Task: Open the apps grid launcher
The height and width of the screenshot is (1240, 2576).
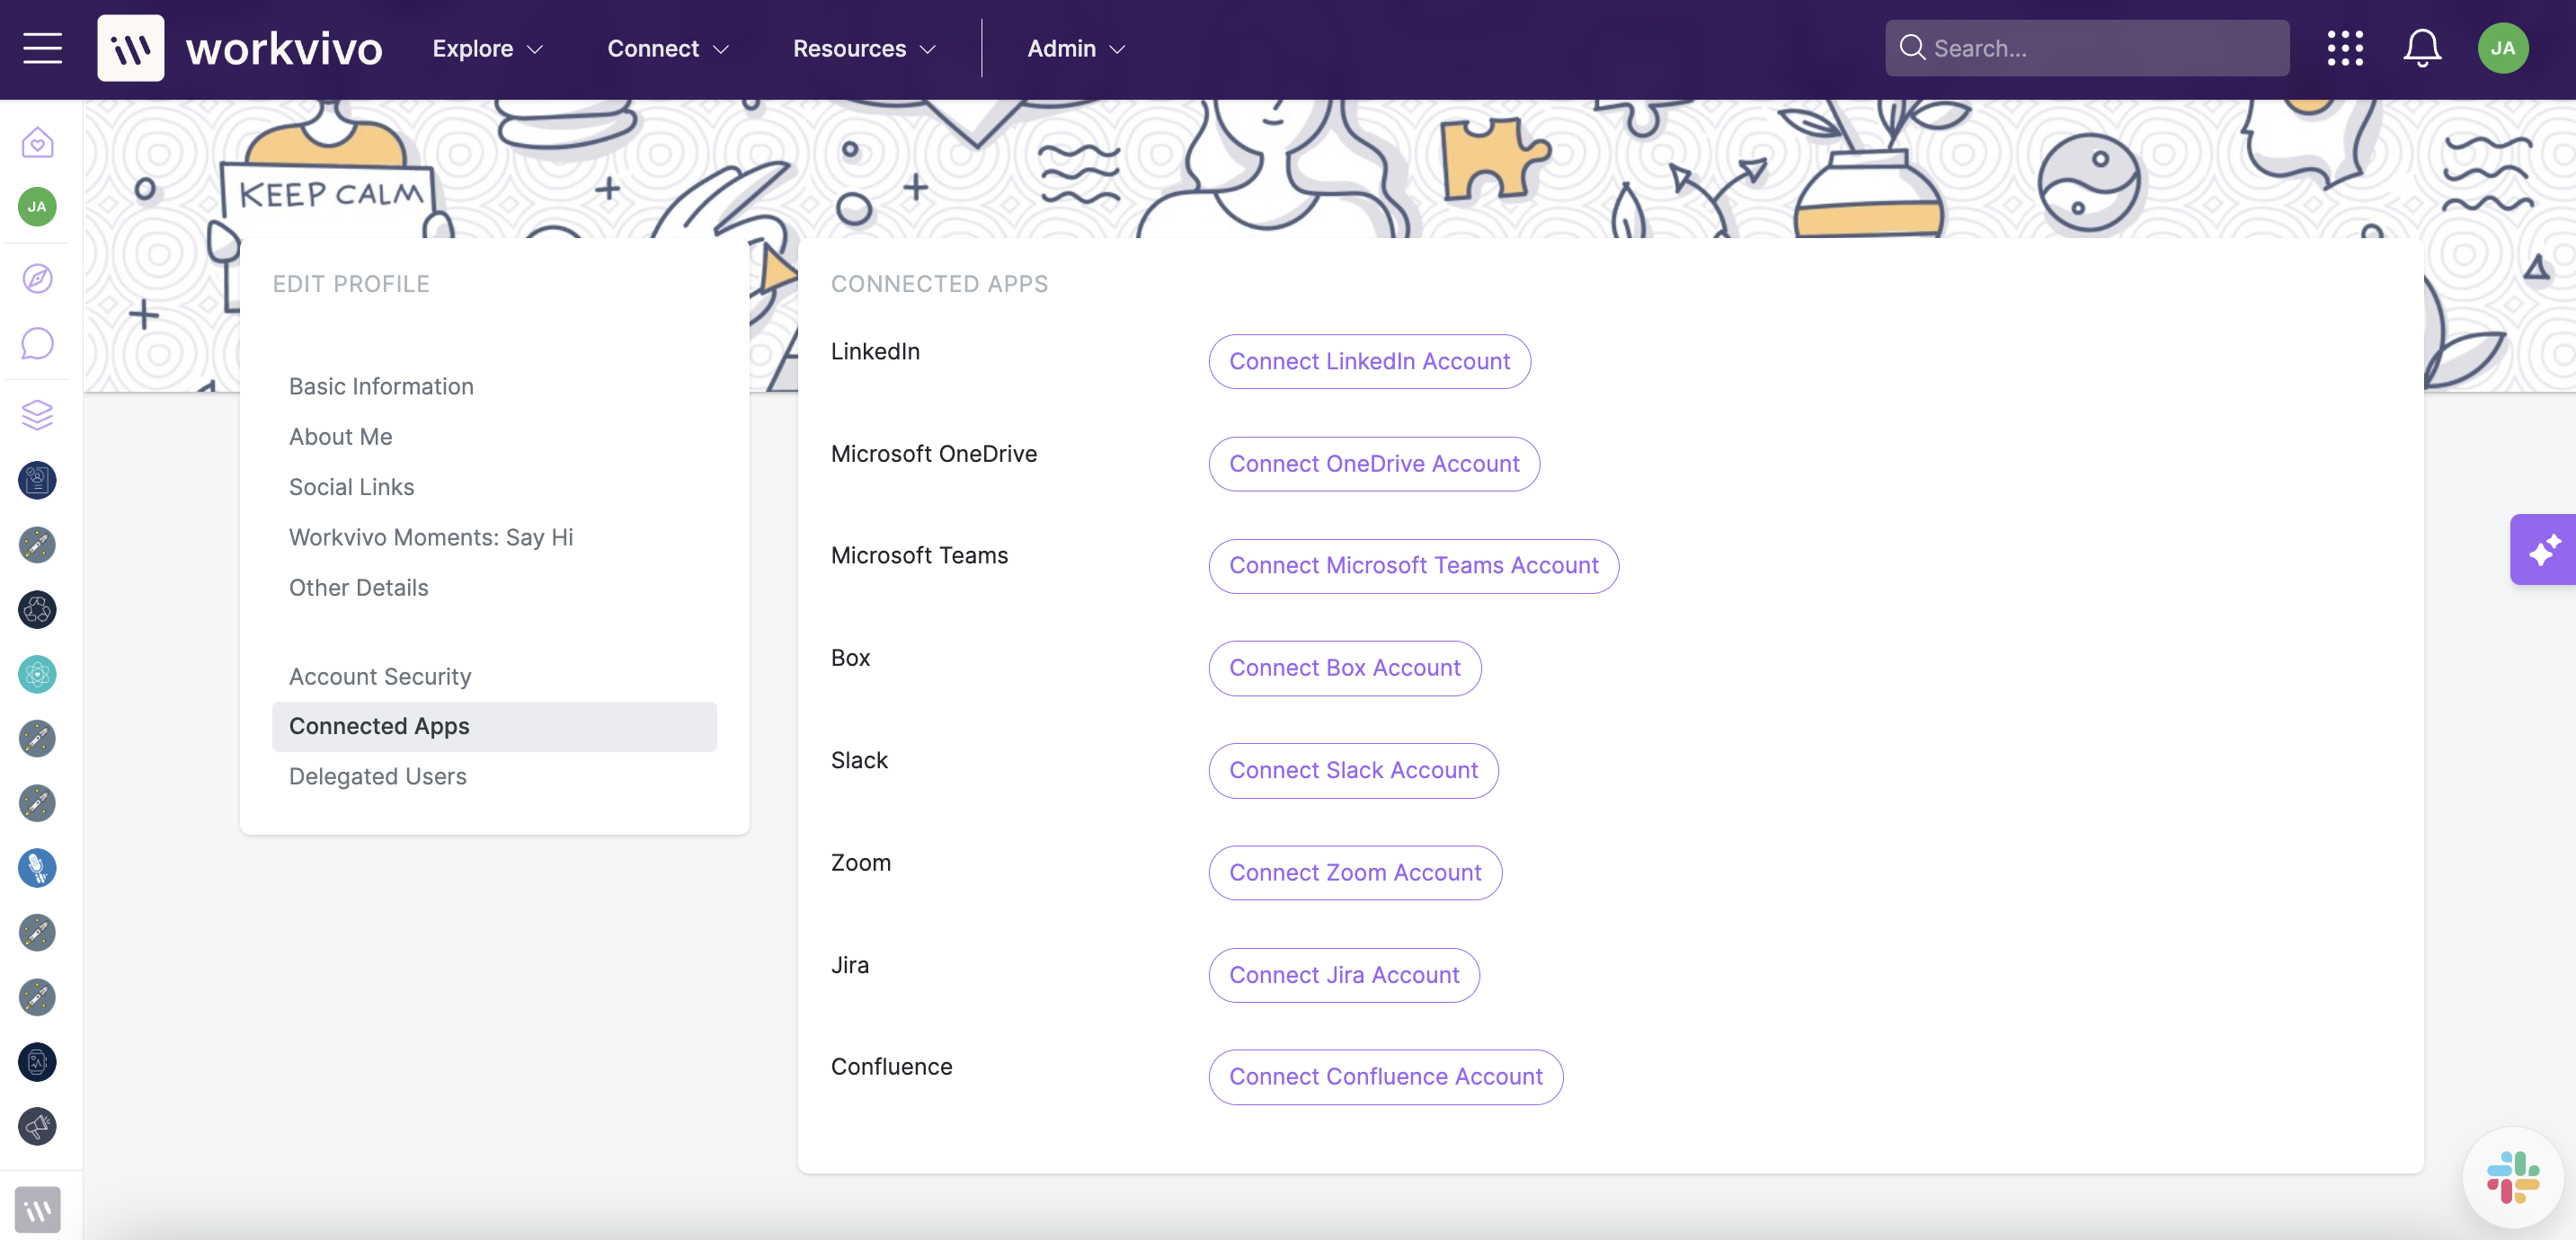Action: tap(2345, 48)
